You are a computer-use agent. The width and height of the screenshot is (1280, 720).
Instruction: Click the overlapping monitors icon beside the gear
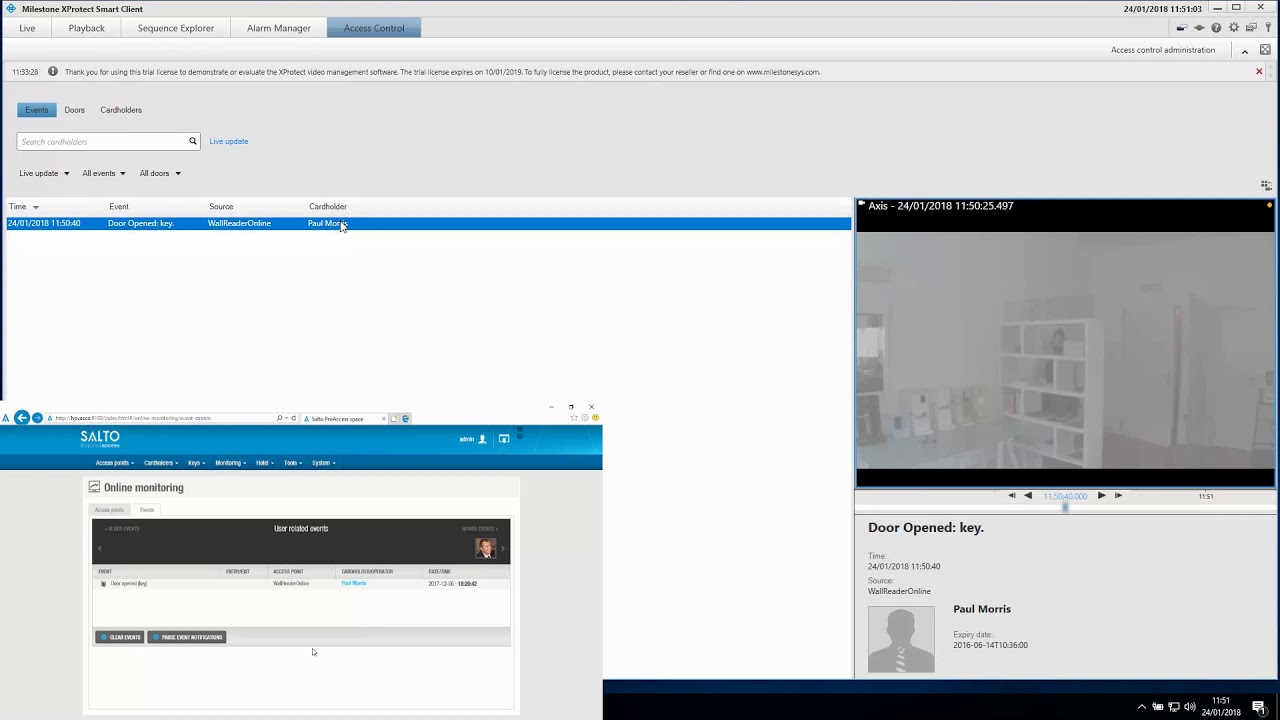point(1251,27)
